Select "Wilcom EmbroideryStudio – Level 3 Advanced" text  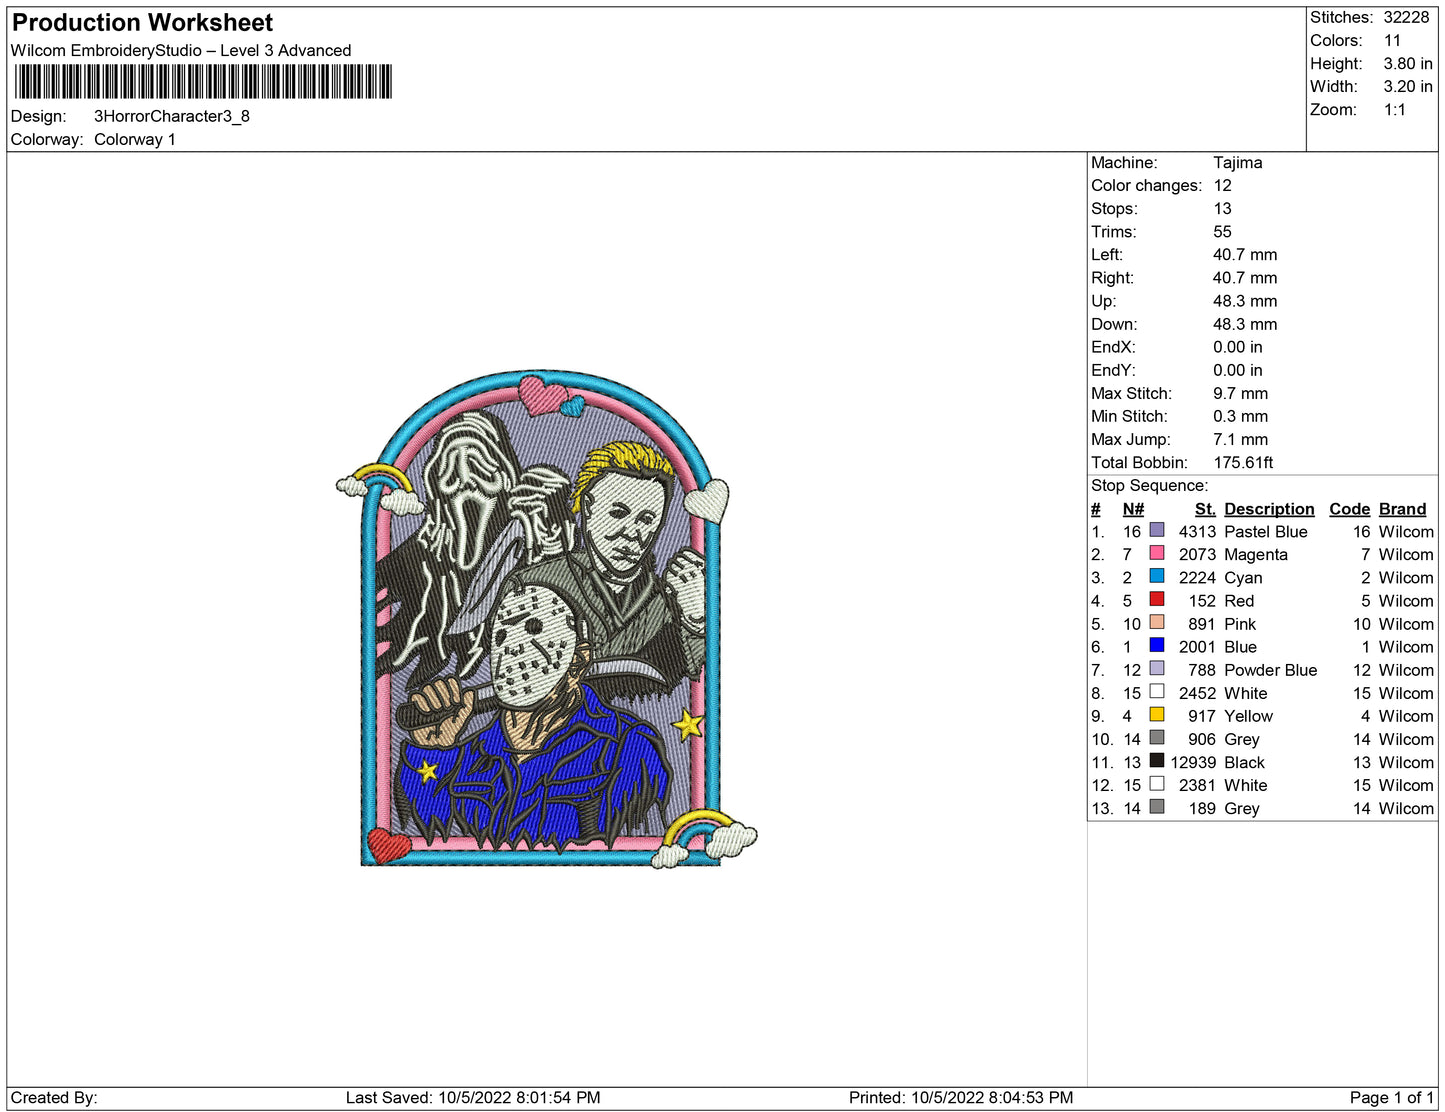tap(181, 50)
